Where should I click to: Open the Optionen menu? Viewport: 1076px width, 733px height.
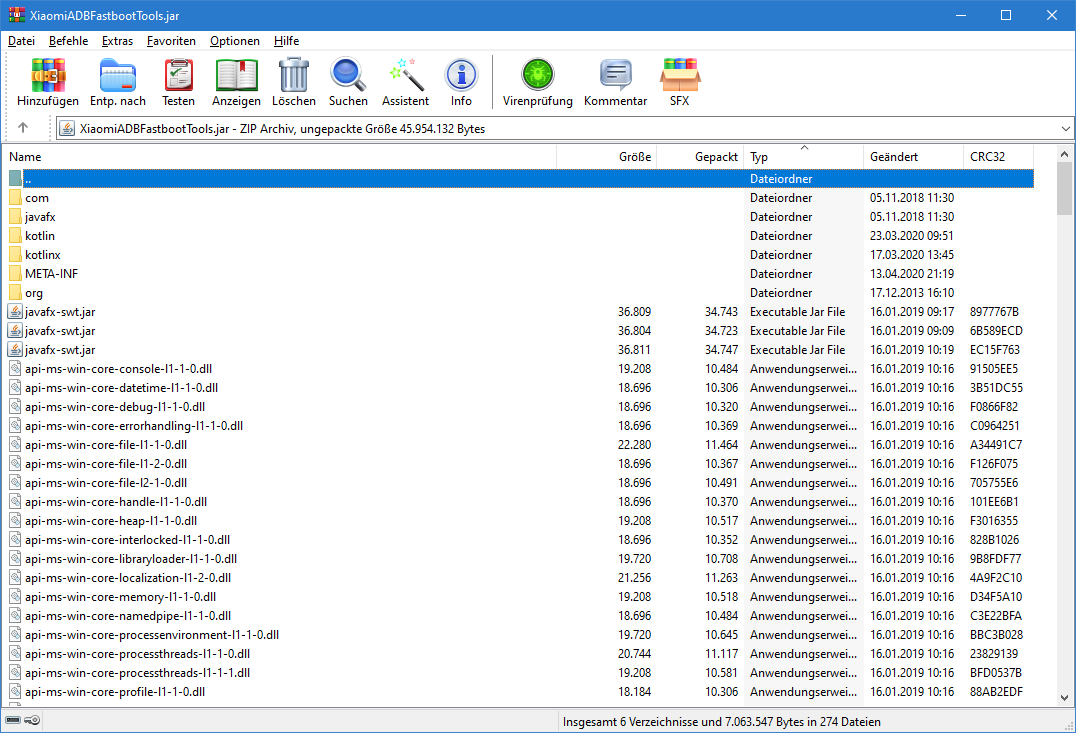(235, 41)
